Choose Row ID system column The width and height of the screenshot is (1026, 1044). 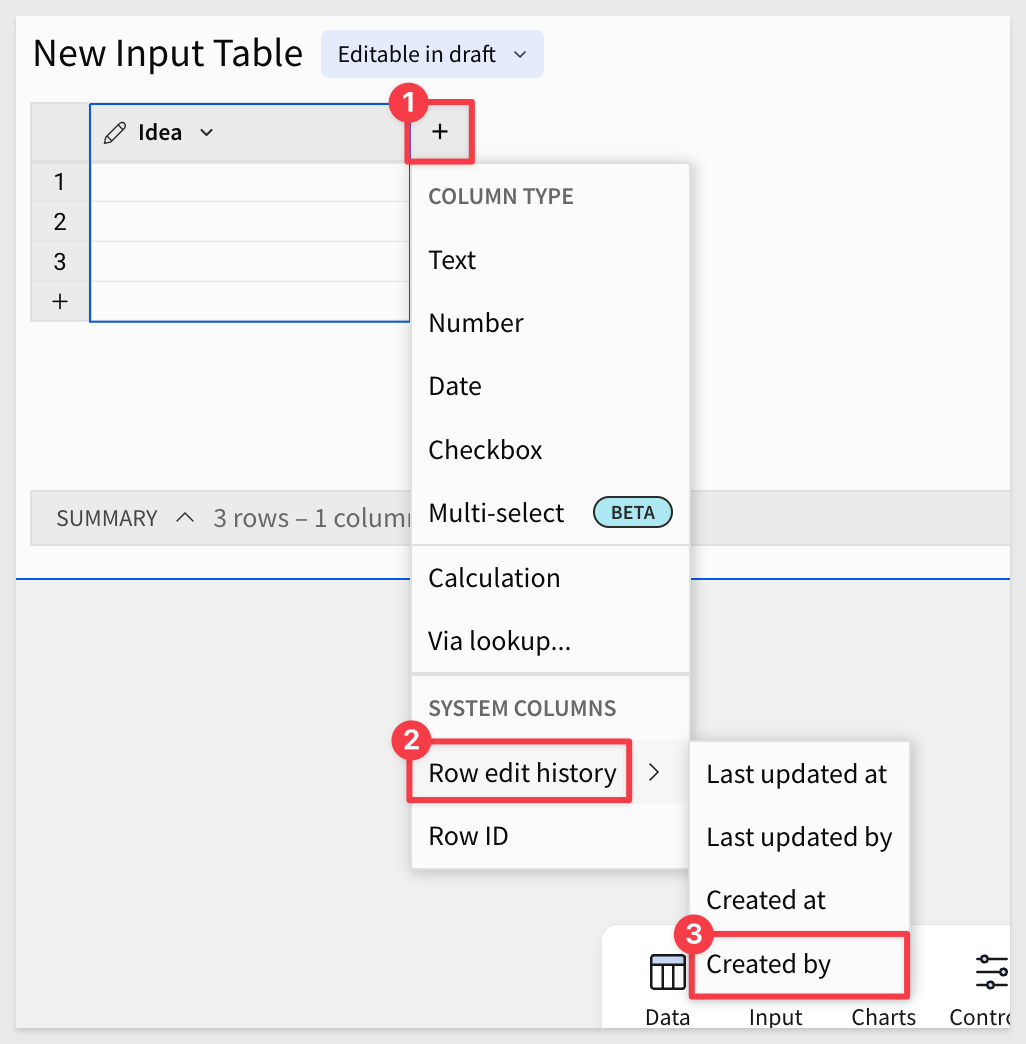click(550, 836)
